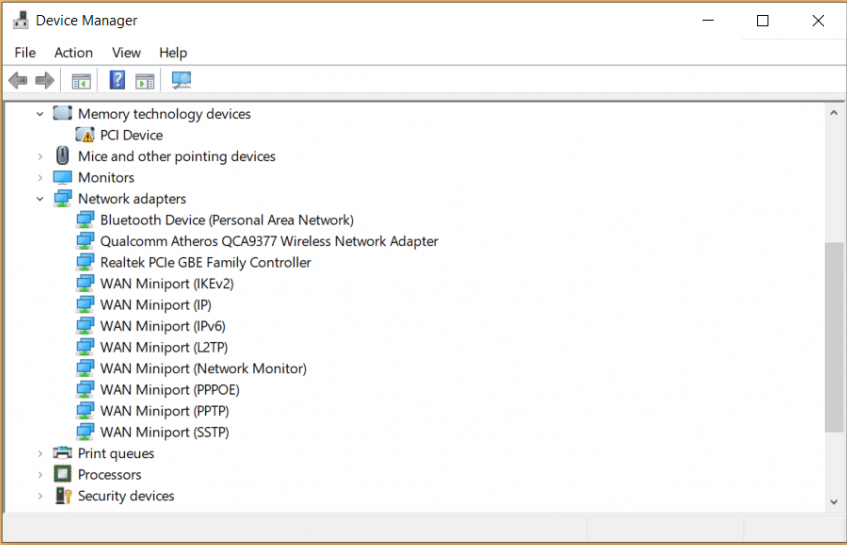847x545 pixels.
Task: Expand Mice and other pointing devices
Action: coord(40,157)
